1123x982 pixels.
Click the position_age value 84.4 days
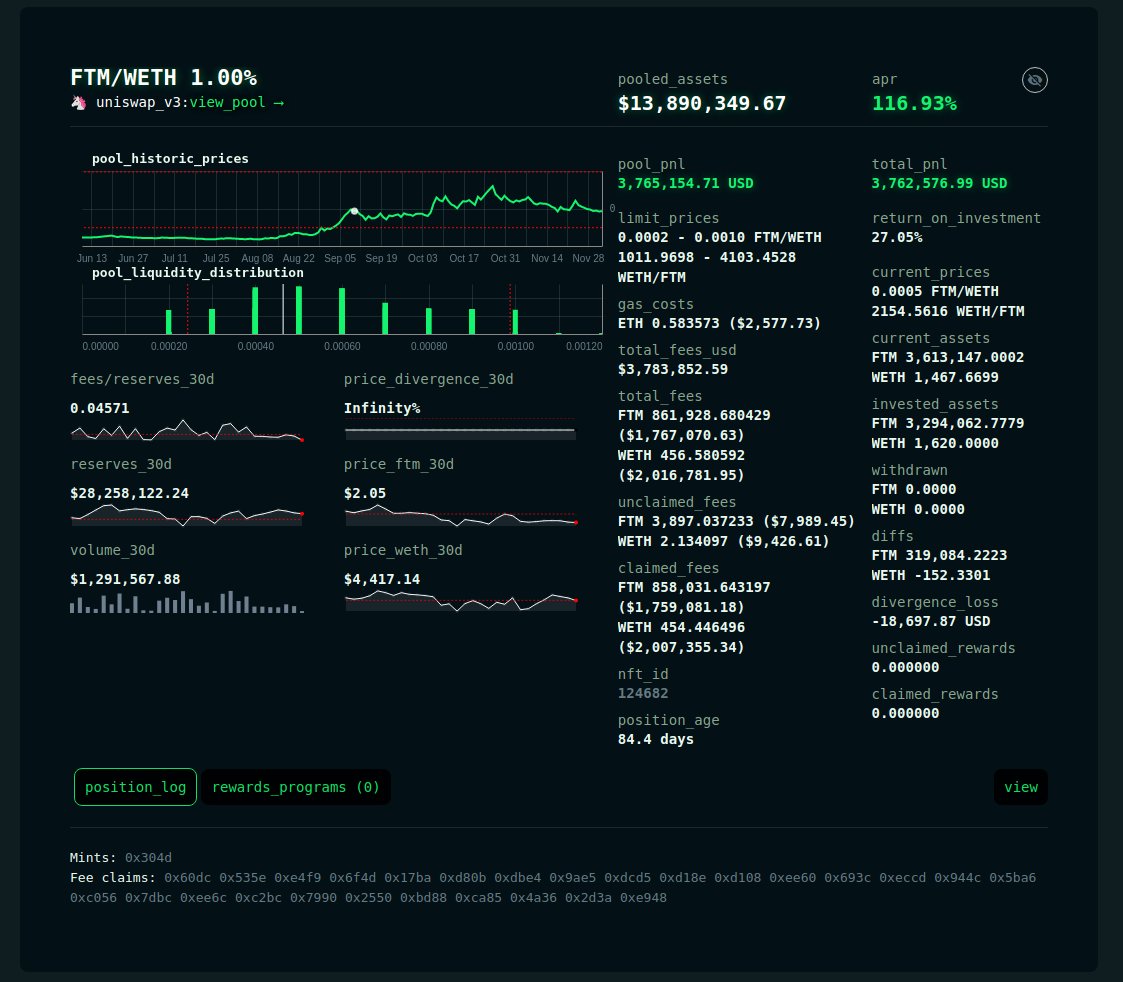click(655, 739)
